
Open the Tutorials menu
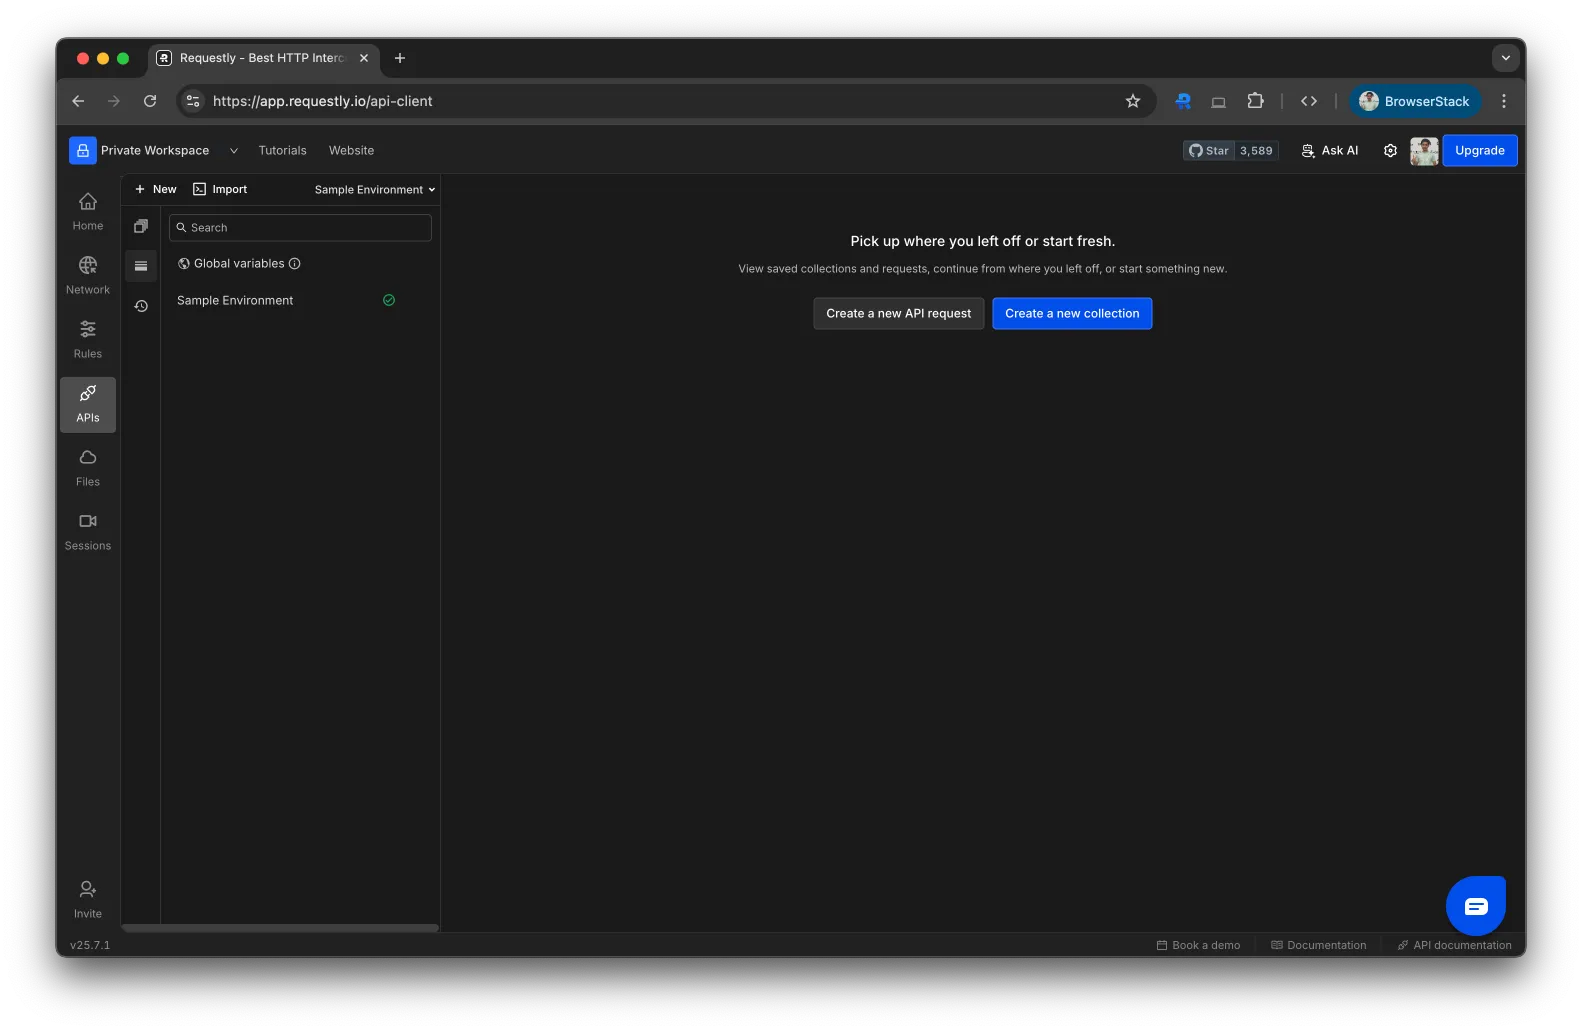pos(282,151)
